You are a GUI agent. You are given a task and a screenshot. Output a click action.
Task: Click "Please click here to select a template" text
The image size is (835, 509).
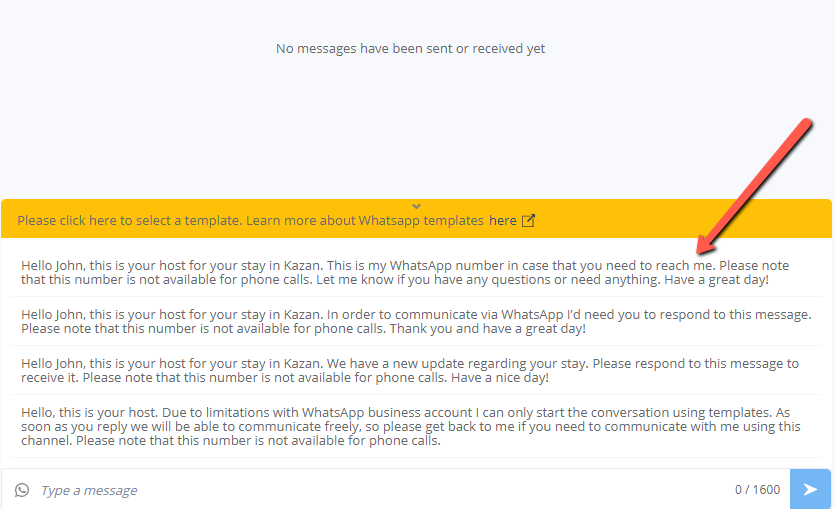pyautogui.click(x=129, y=220)
